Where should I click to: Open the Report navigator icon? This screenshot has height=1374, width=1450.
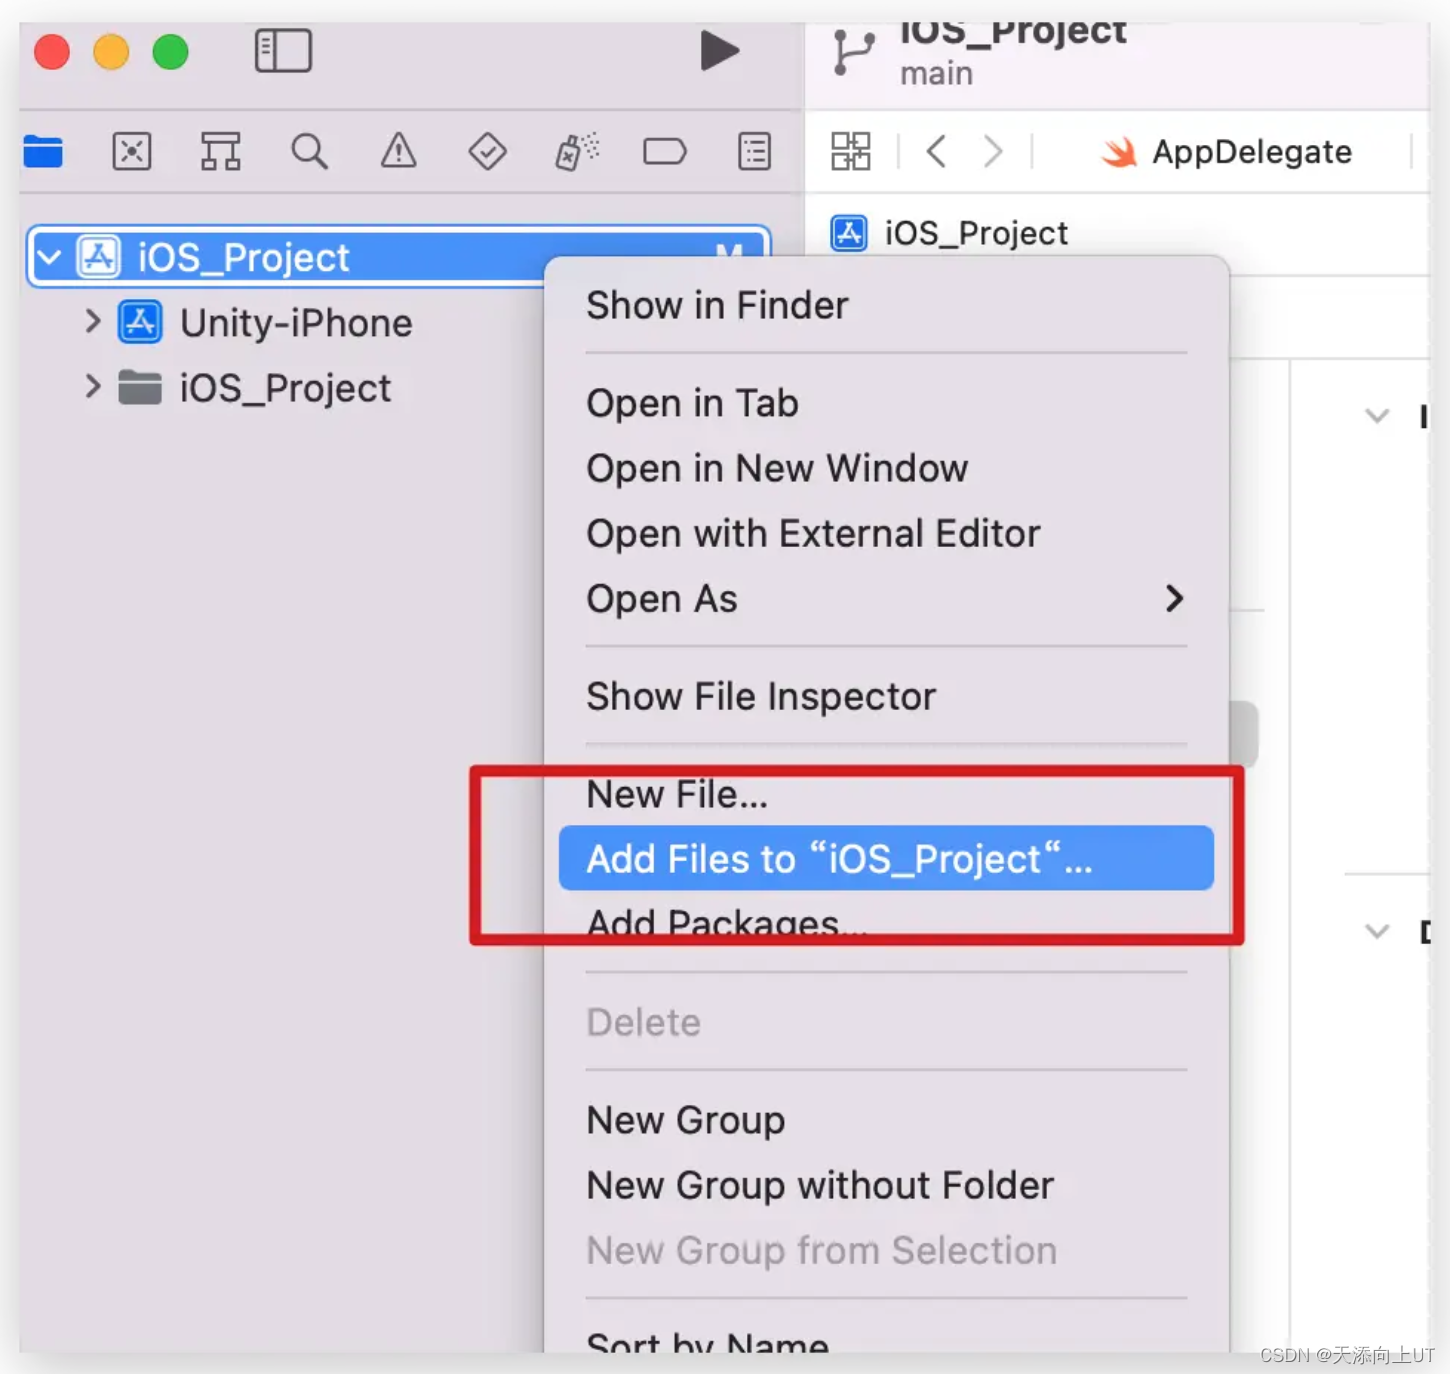(x=754, y=152)
